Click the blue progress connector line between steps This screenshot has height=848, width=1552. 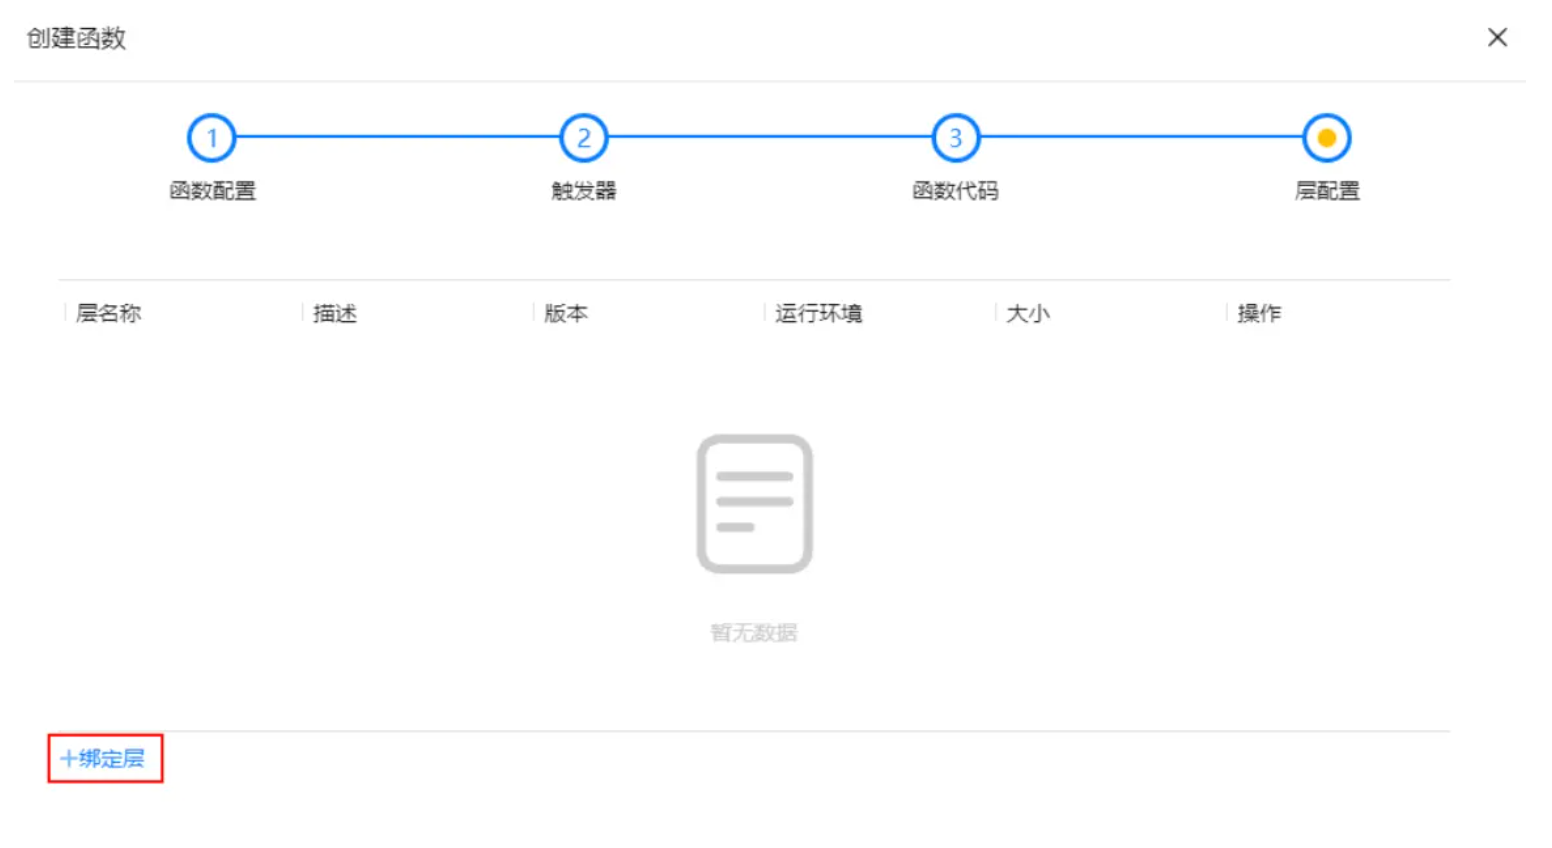pyautogui.click(x=400, y=137)
